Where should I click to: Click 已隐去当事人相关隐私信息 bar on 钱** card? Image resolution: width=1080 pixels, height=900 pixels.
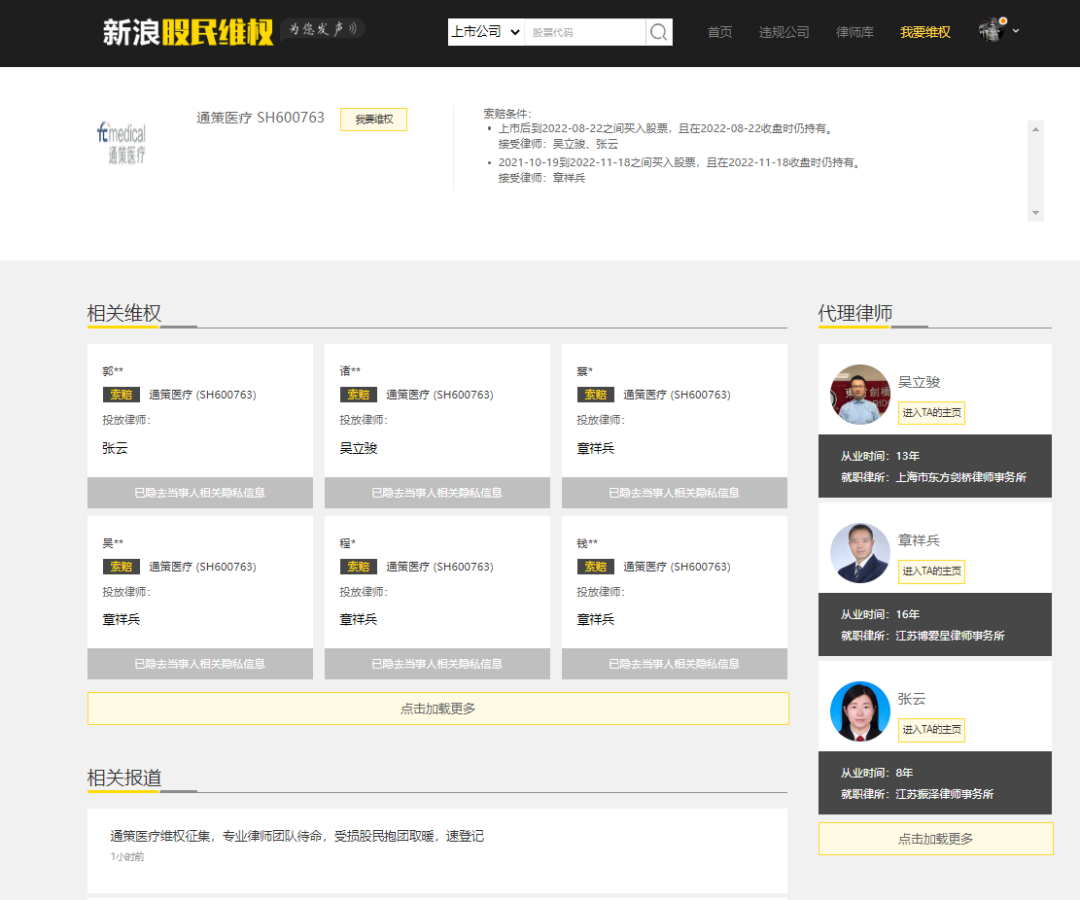click(x=674, y=664)
